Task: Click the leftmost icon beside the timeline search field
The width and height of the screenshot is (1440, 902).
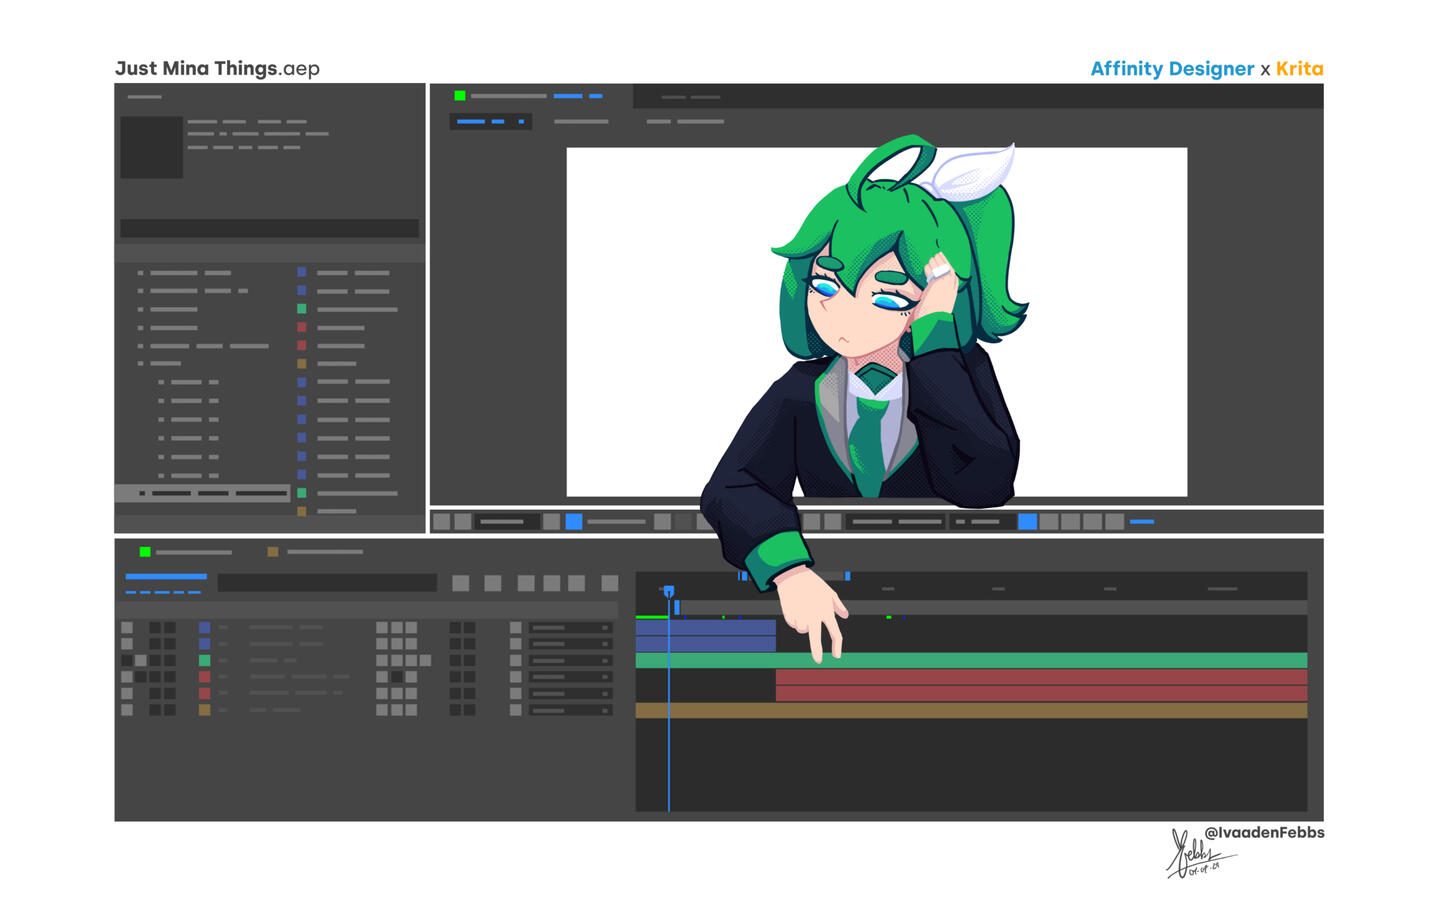Action: 460,583
